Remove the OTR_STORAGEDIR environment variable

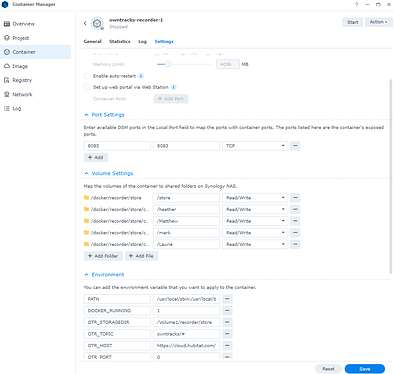(x=227, y=322)
